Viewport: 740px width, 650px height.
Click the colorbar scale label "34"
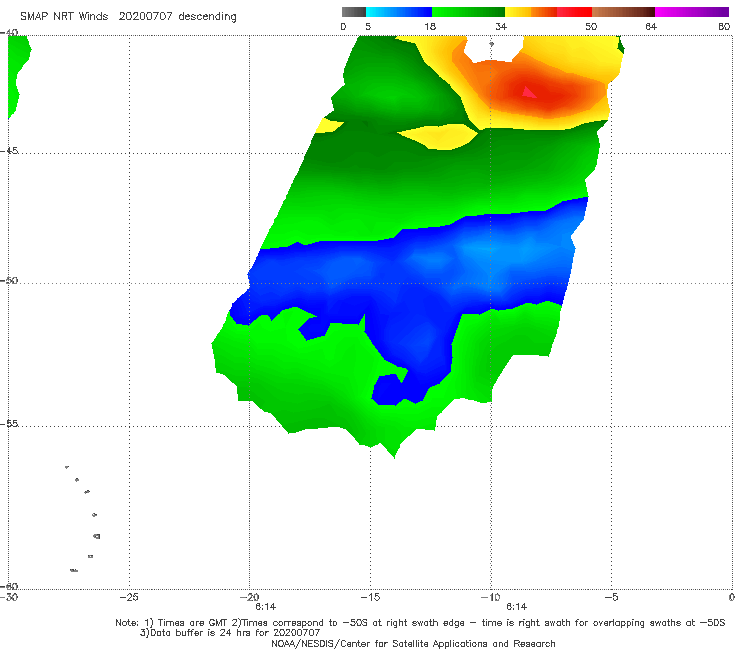coord(501,26)
